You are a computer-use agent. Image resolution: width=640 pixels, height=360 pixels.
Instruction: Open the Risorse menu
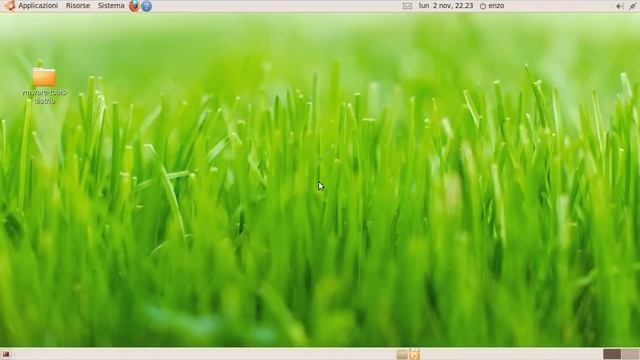(78, 6)
